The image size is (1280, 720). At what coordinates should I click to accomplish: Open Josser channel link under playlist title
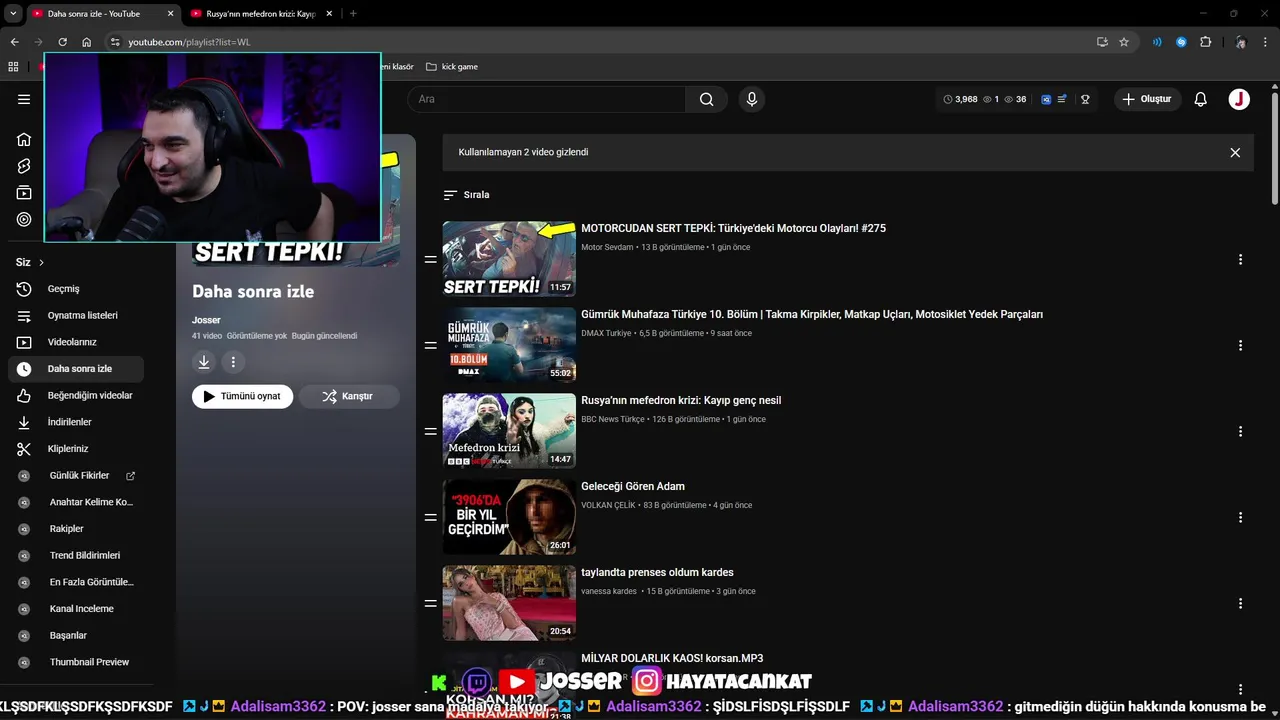[206, 320]
